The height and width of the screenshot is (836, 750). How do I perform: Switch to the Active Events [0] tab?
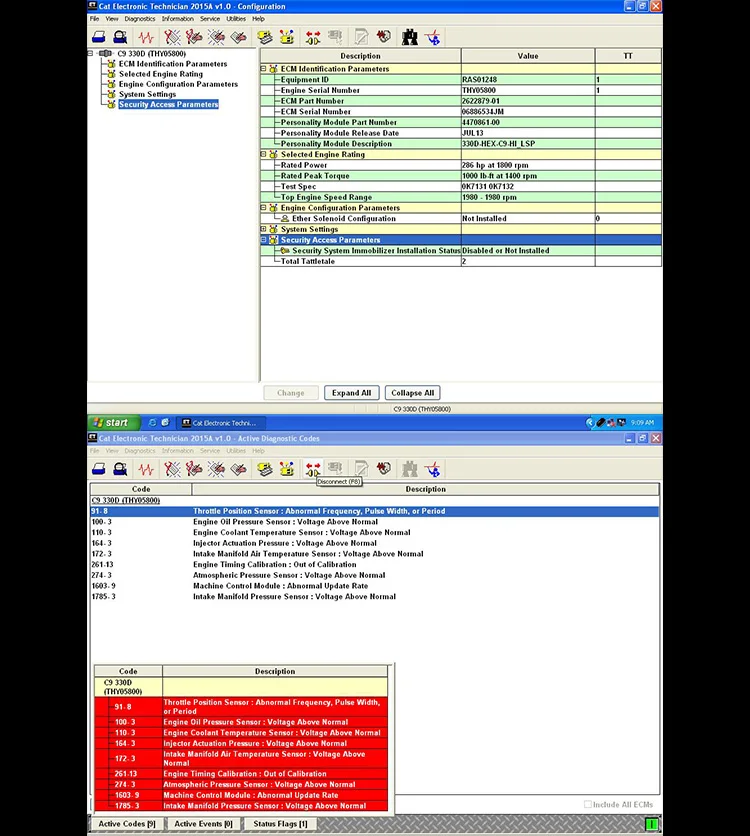[x=203, y=824]
